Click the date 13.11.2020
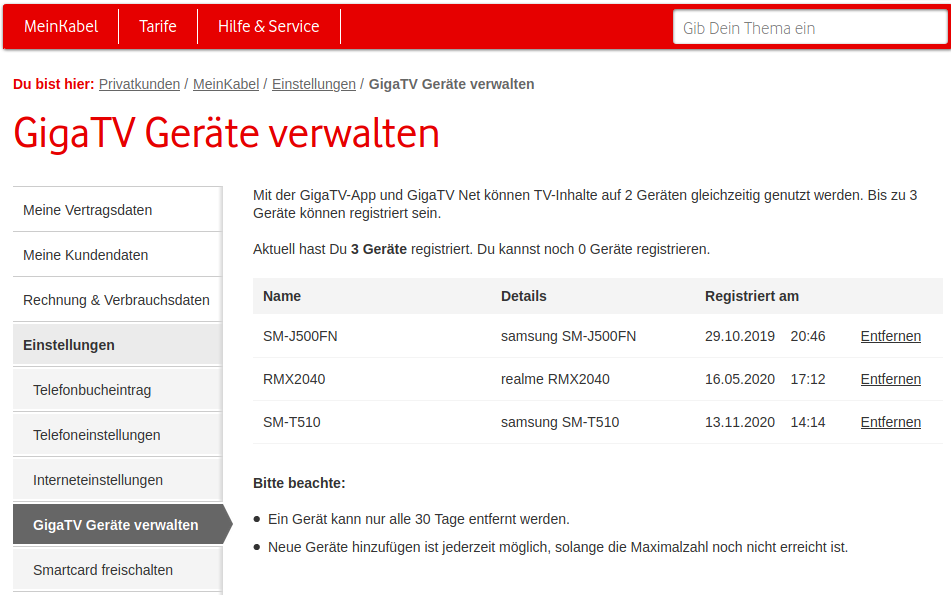This screenshot has width=951, height=595. pyautogui.click(x=740, y=422)
